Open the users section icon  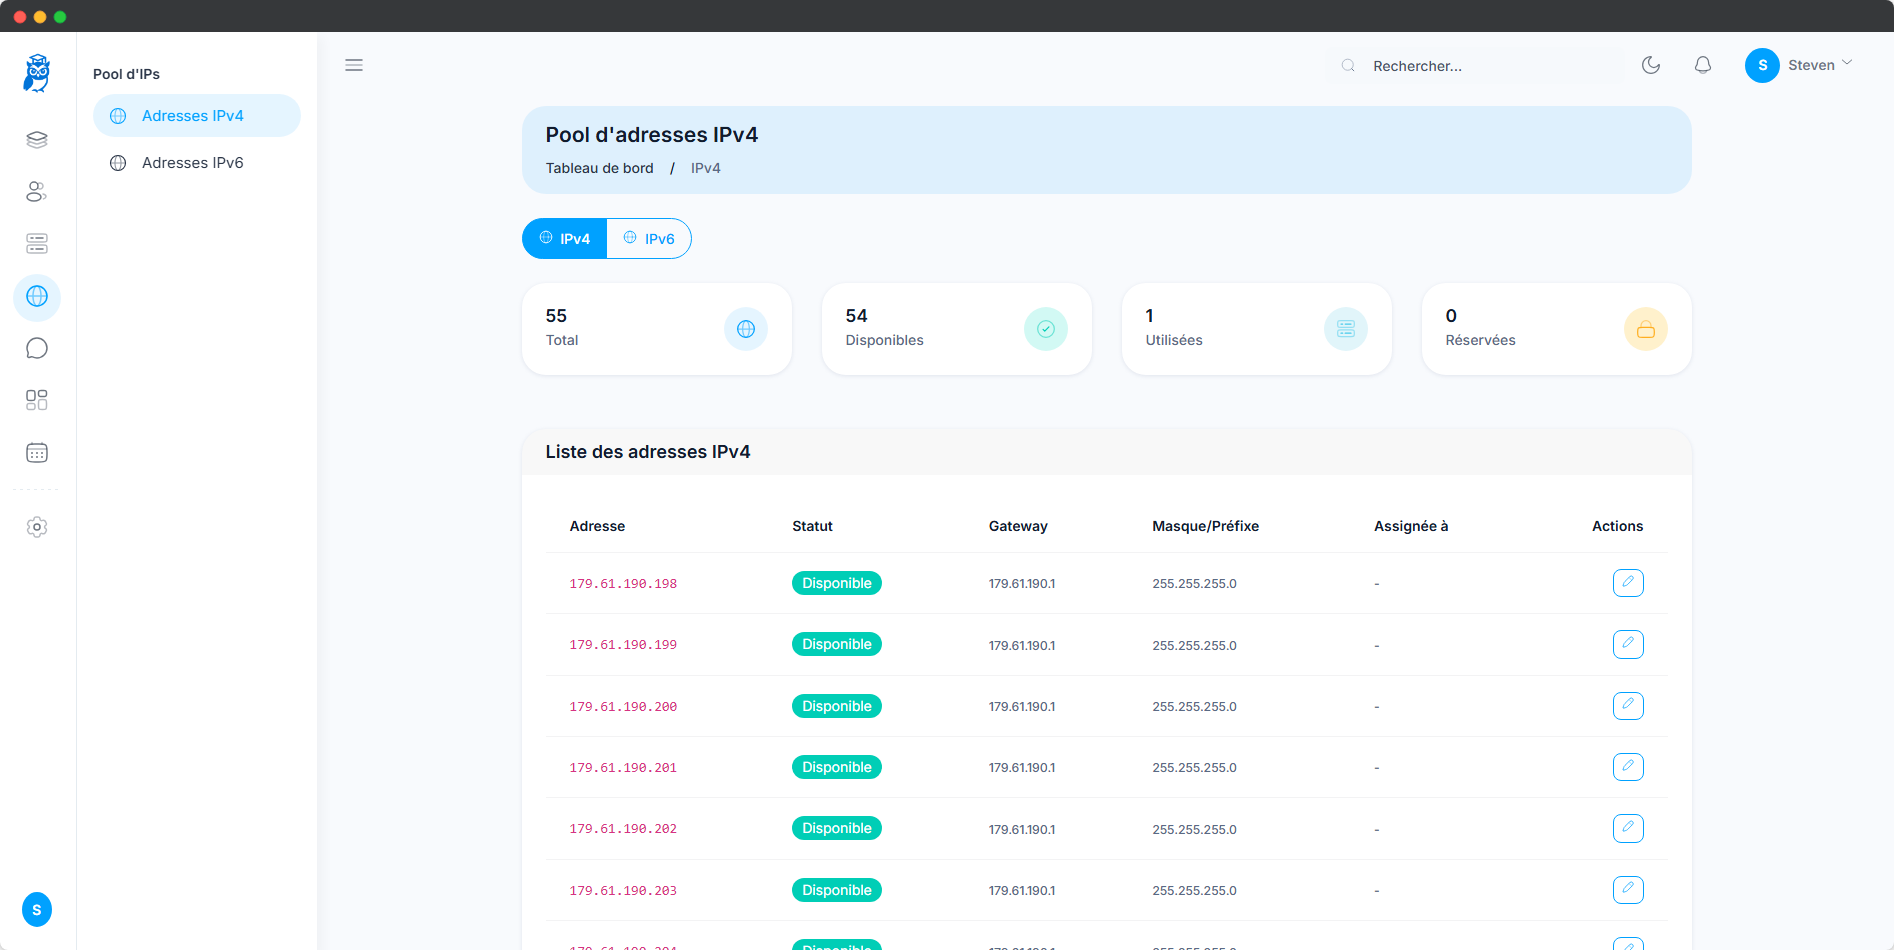pos(36,192)
